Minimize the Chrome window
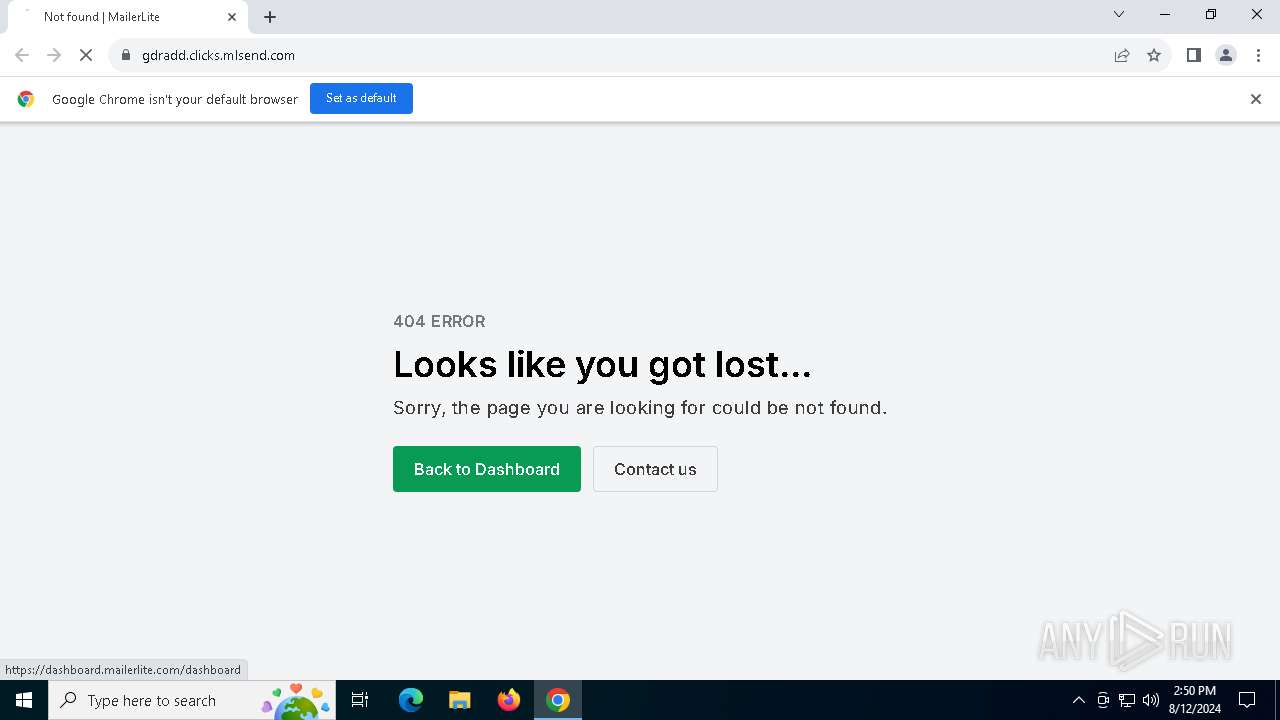 (1165, 14)
